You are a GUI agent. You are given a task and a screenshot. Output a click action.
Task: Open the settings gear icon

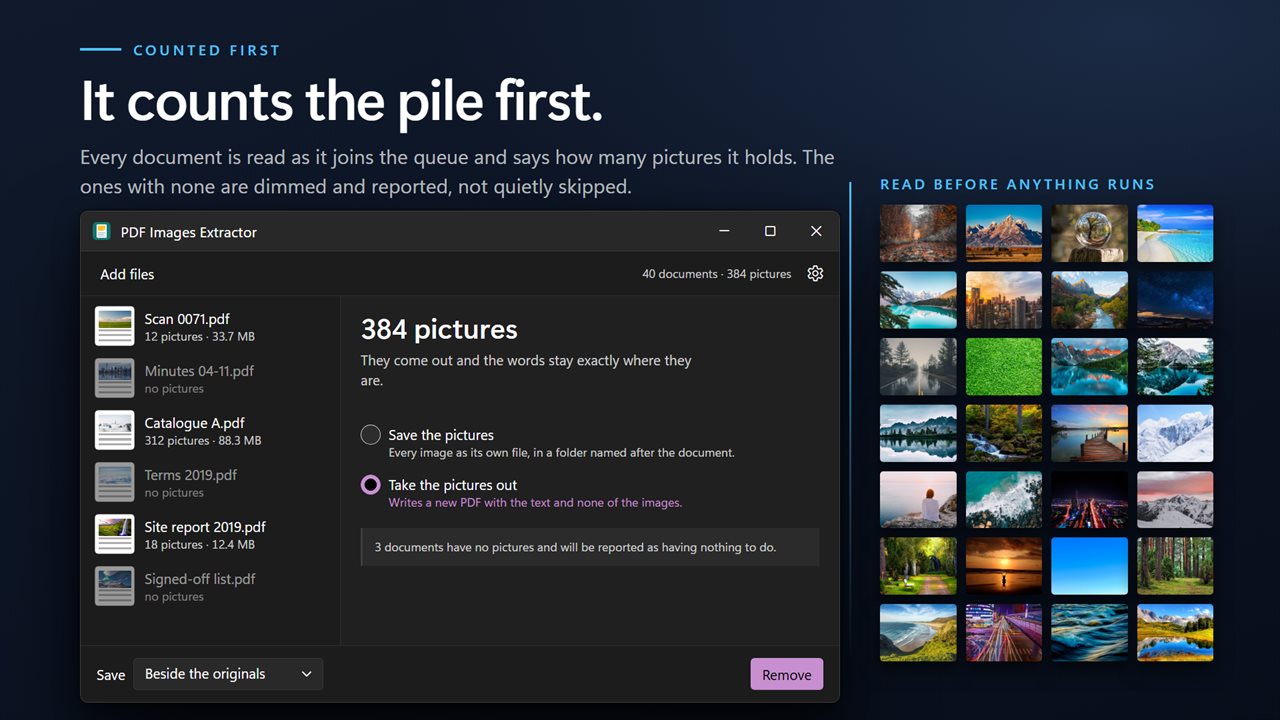(x=815, y=274)
